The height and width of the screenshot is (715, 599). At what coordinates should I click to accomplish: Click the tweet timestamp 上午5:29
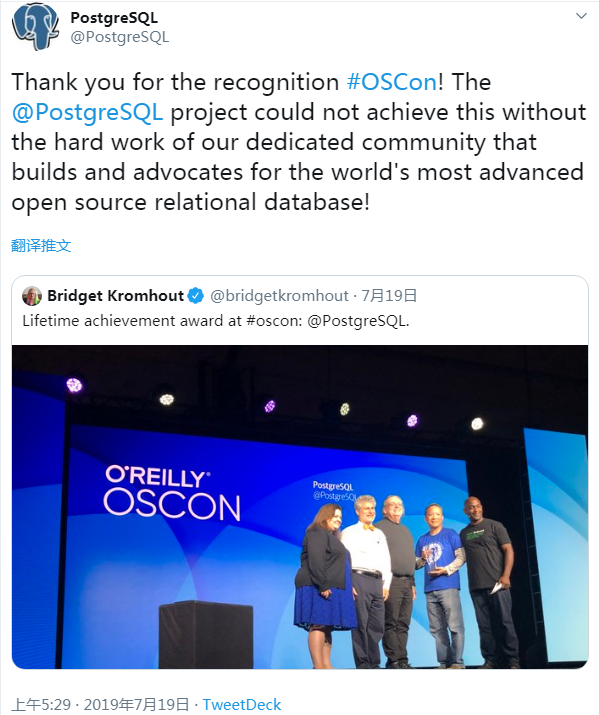[x=41, y=705]
